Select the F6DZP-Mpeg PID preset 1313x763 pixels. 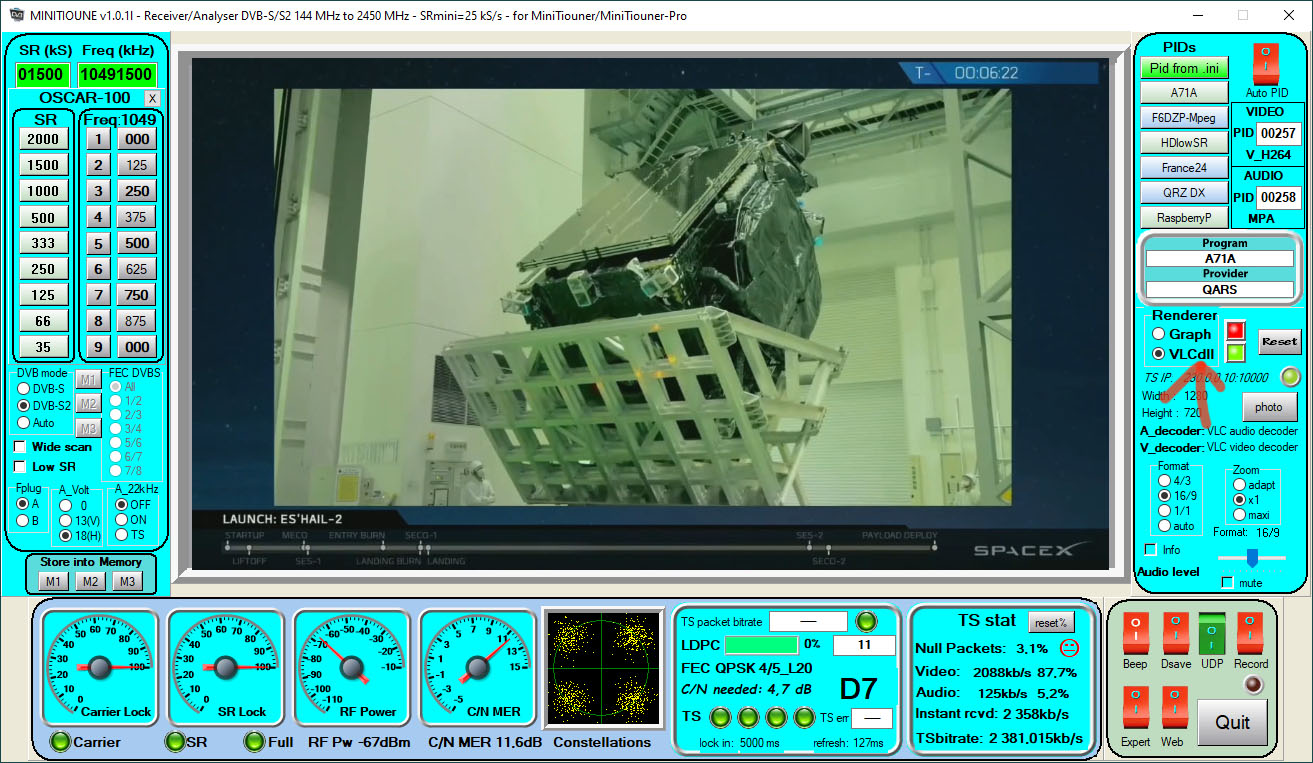point(1184,118)
